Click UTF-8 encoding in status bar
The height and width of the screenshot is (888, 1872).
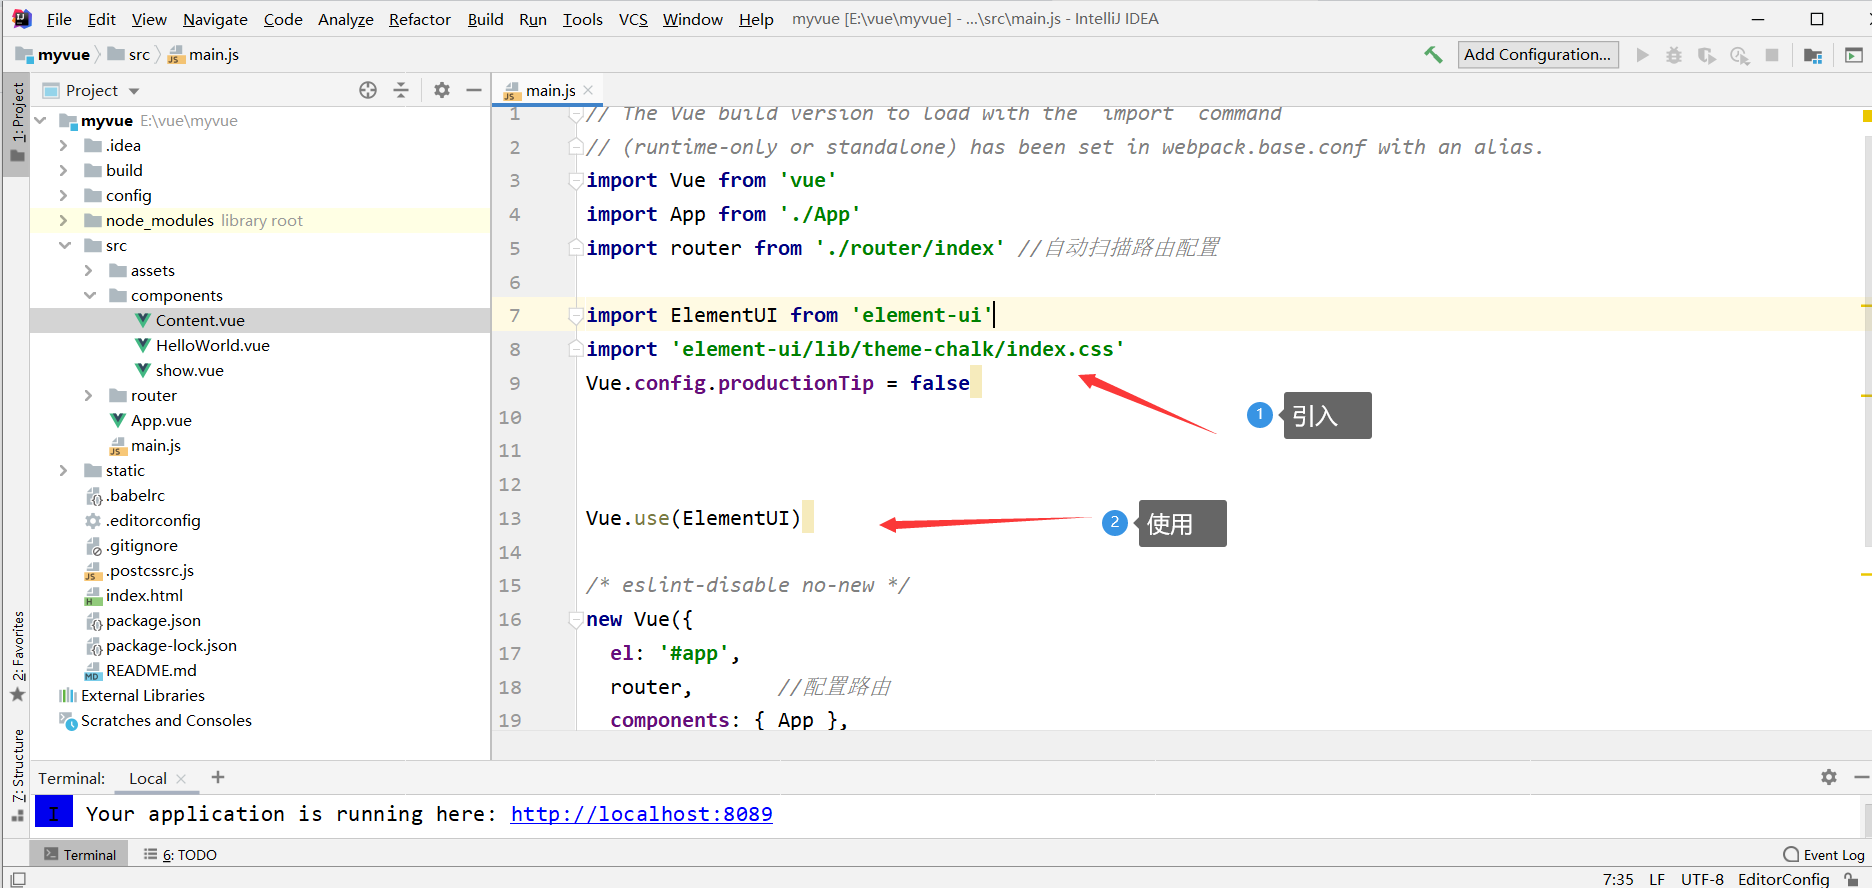pos(1702,879)
